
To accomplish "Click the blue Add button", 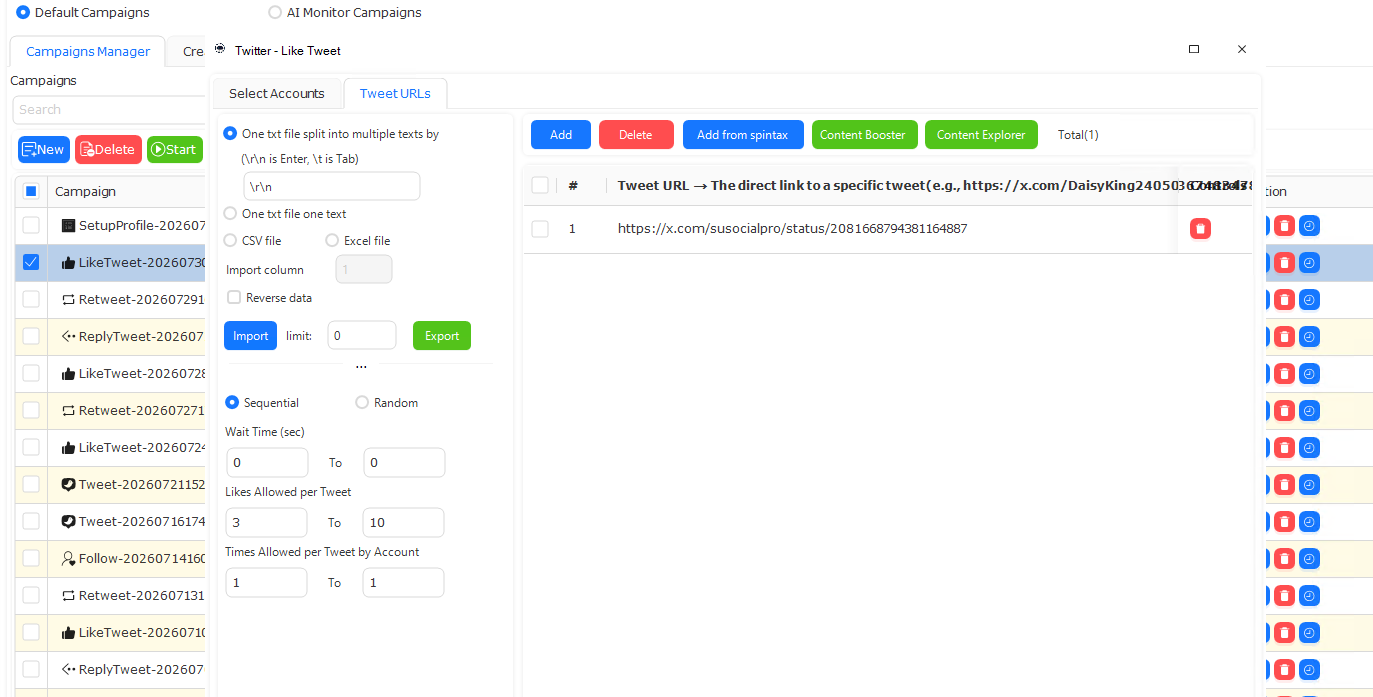I will point(561,135).
